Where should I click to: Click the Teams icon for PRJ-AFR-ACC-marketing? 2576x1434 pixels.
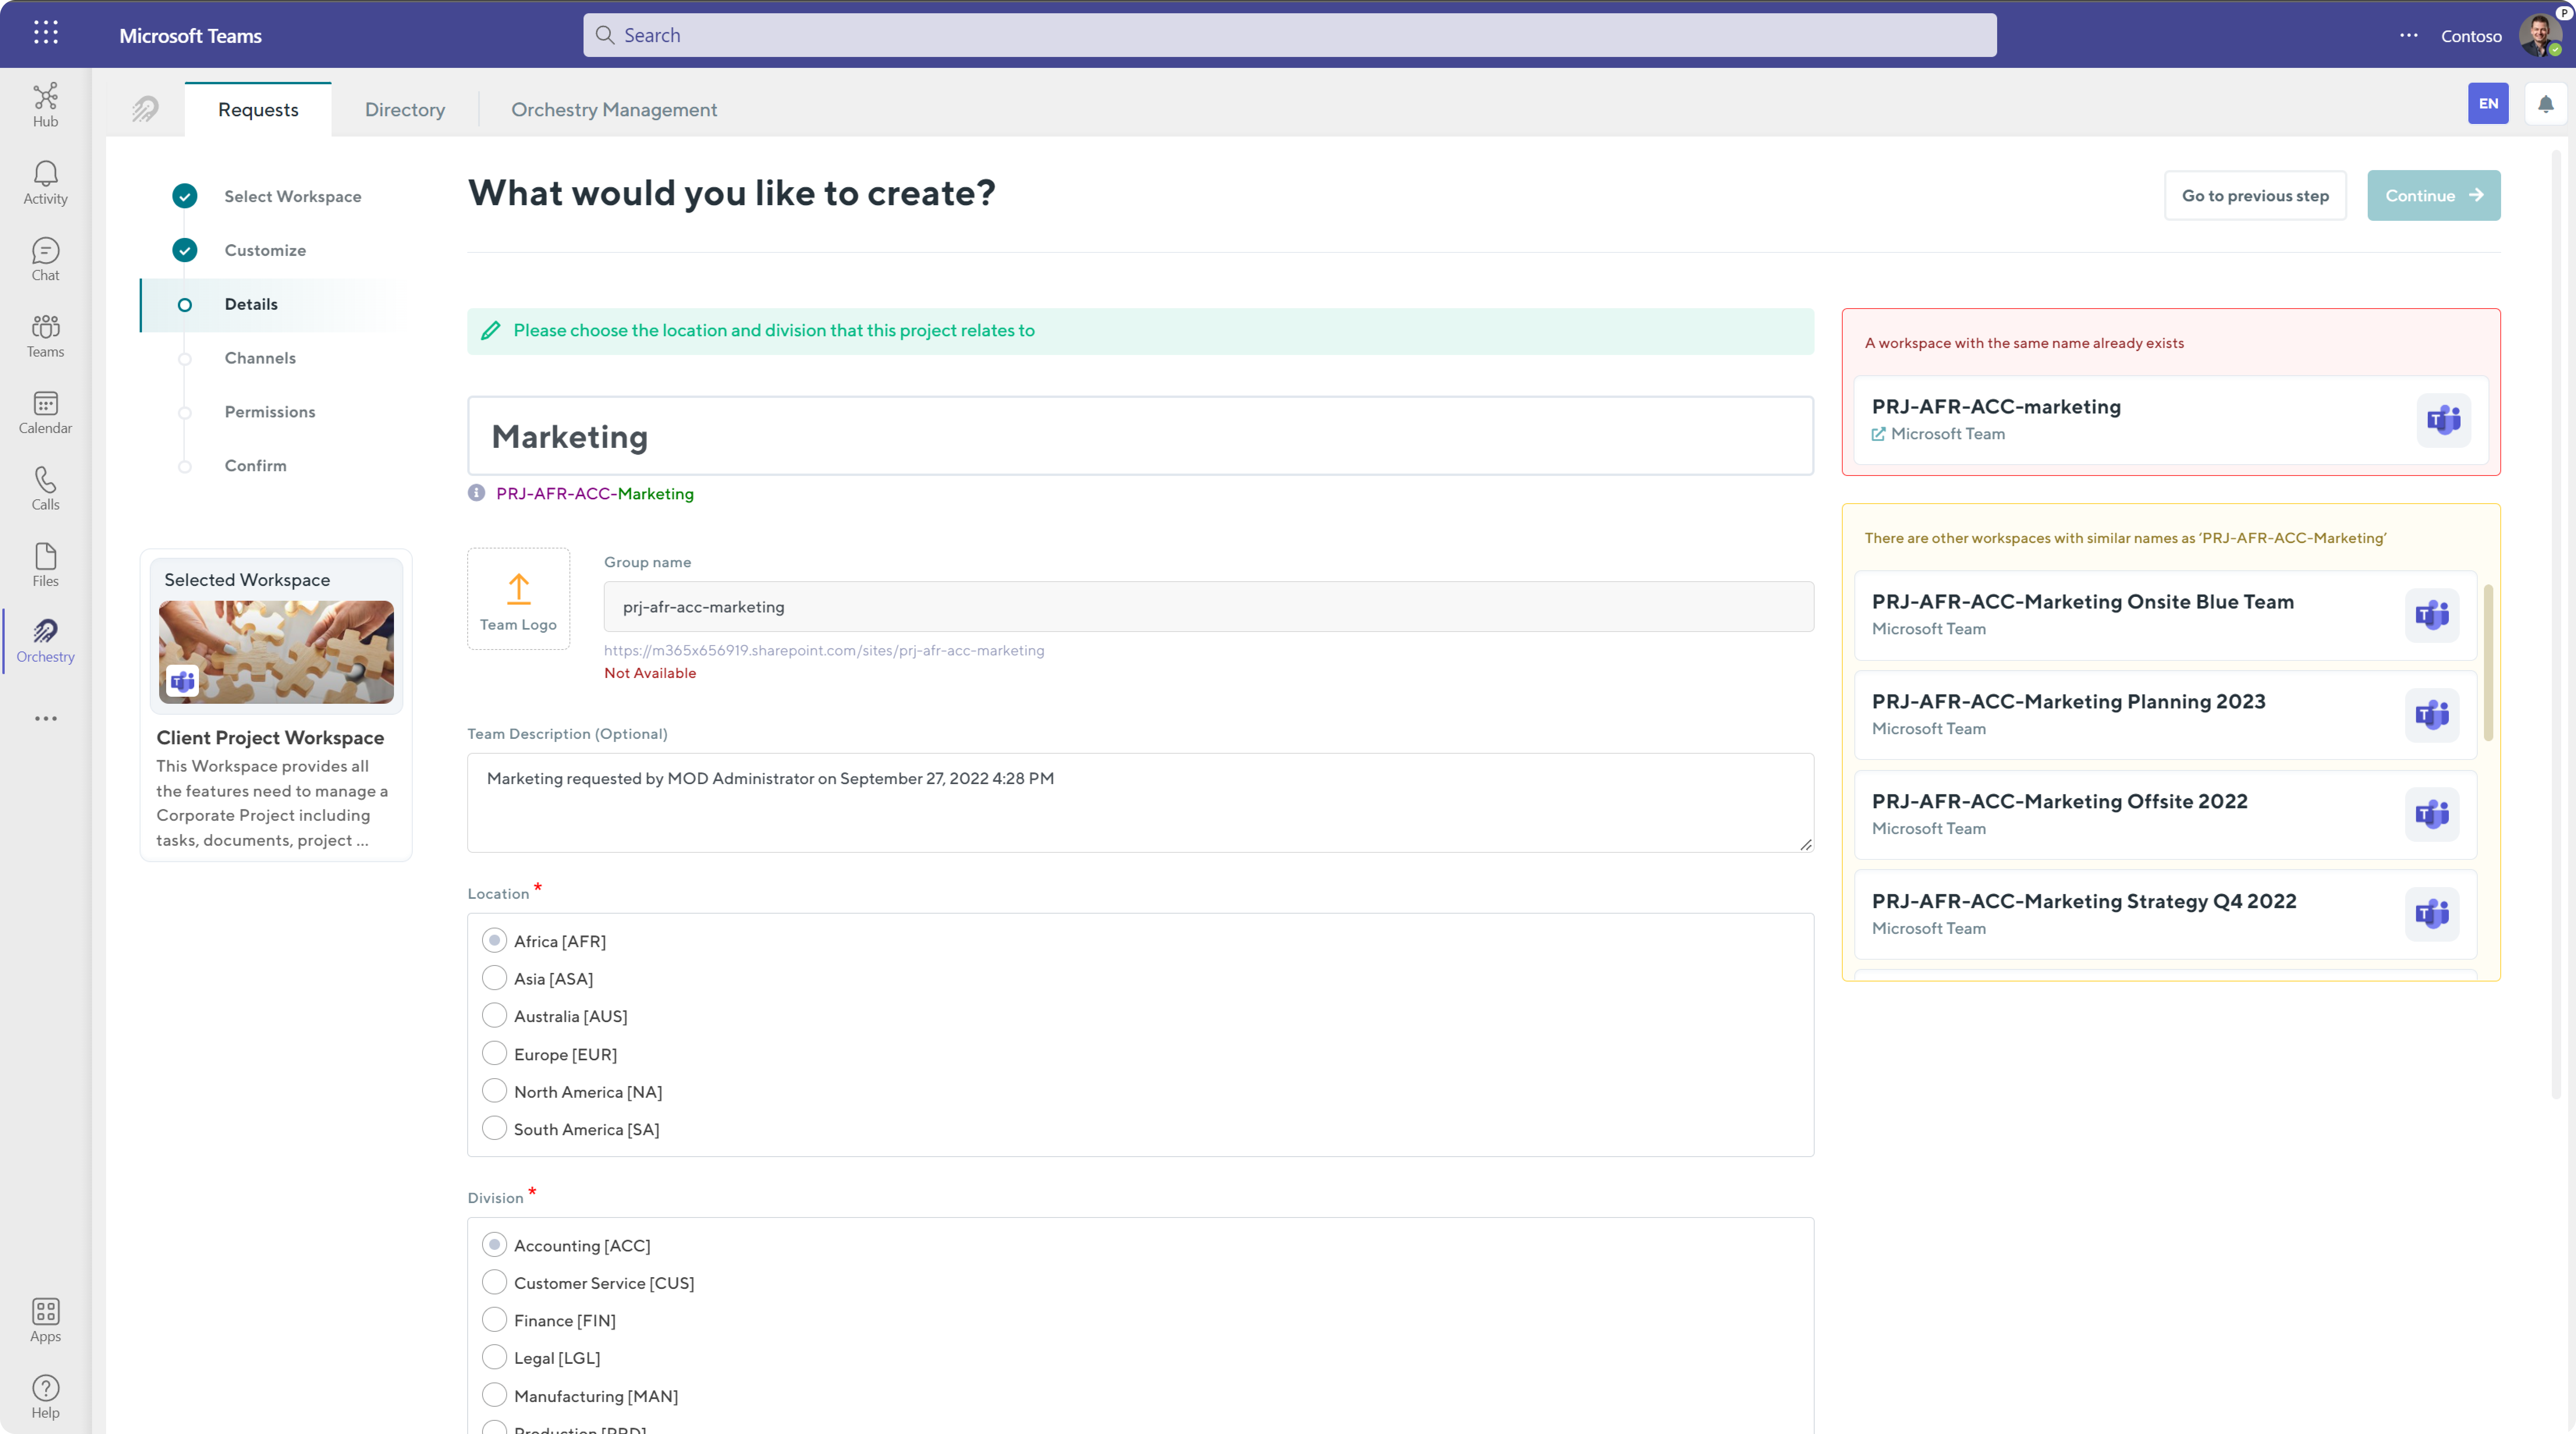[x=2443, y=420]
